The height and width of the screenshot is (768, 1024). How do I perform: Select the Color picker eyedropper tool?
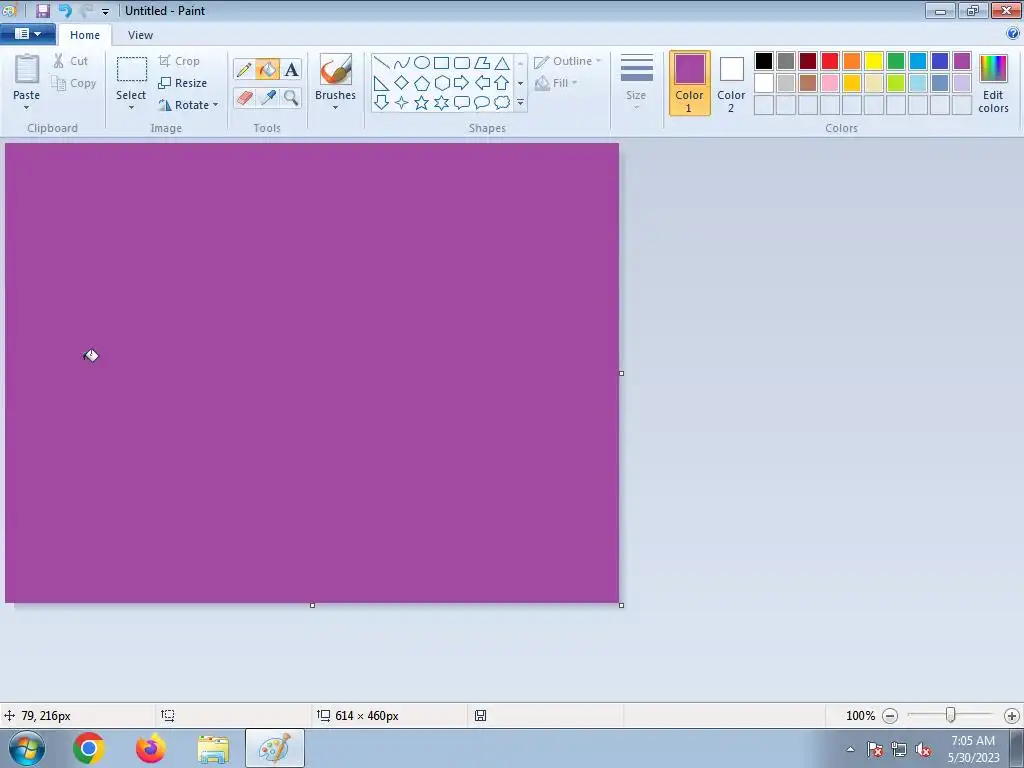click(x=267, y=98)
